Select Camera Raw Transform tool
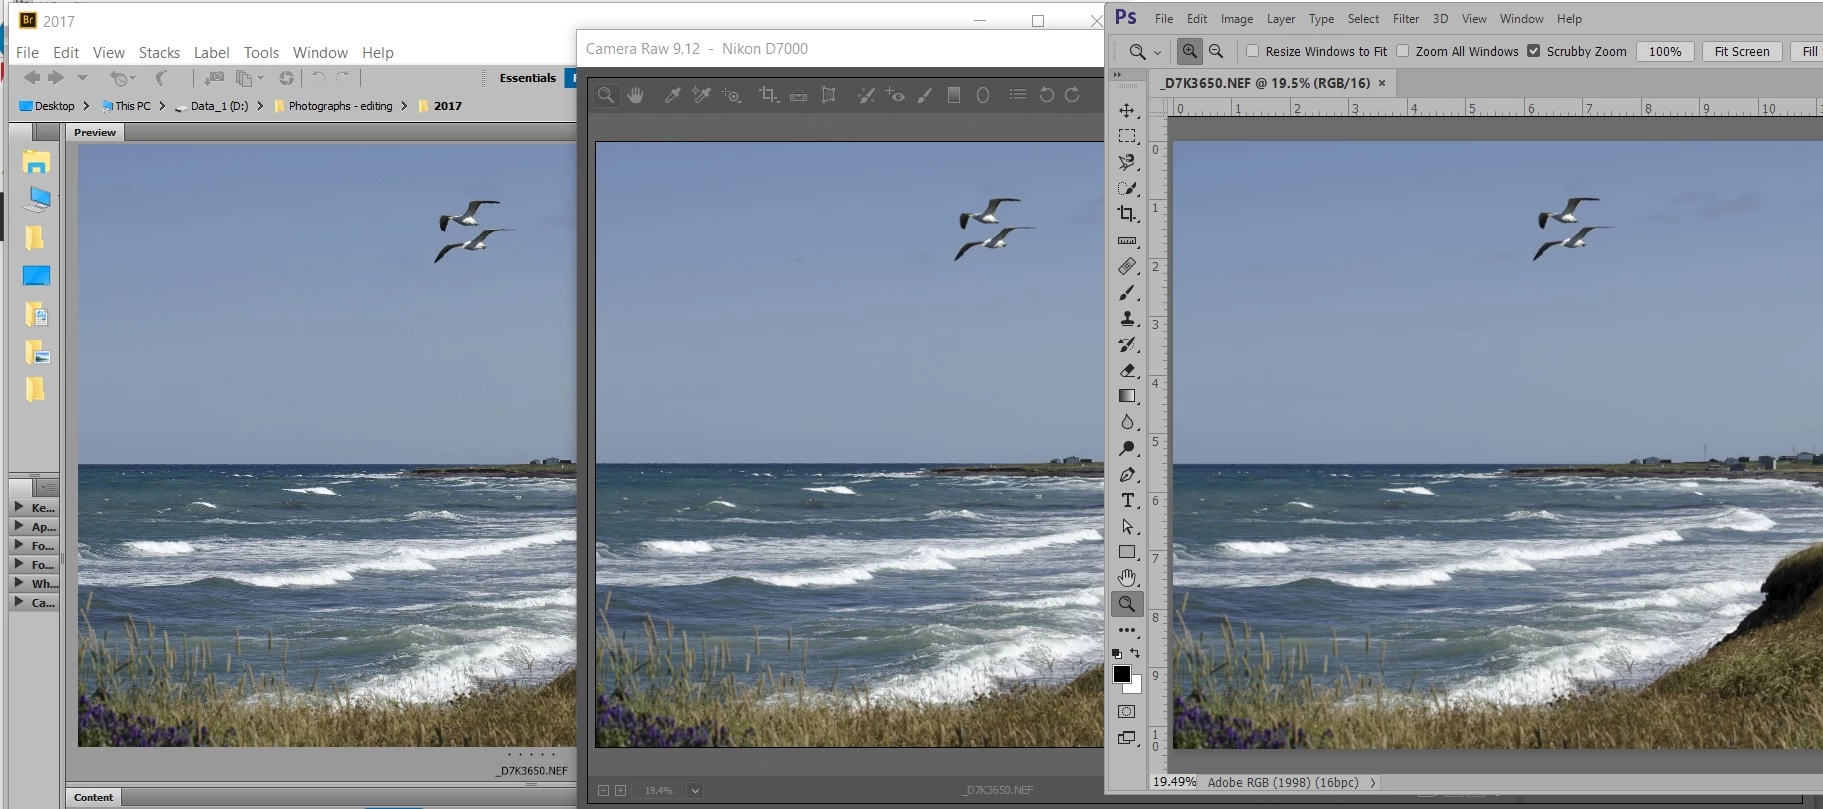The height and width of the screenshot is (809, 1823). coord(828,95)
